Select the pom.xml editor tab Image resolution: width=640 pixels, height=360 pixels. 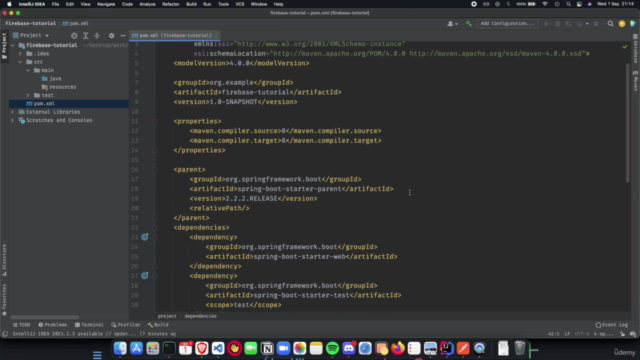(x=174, y=36)
